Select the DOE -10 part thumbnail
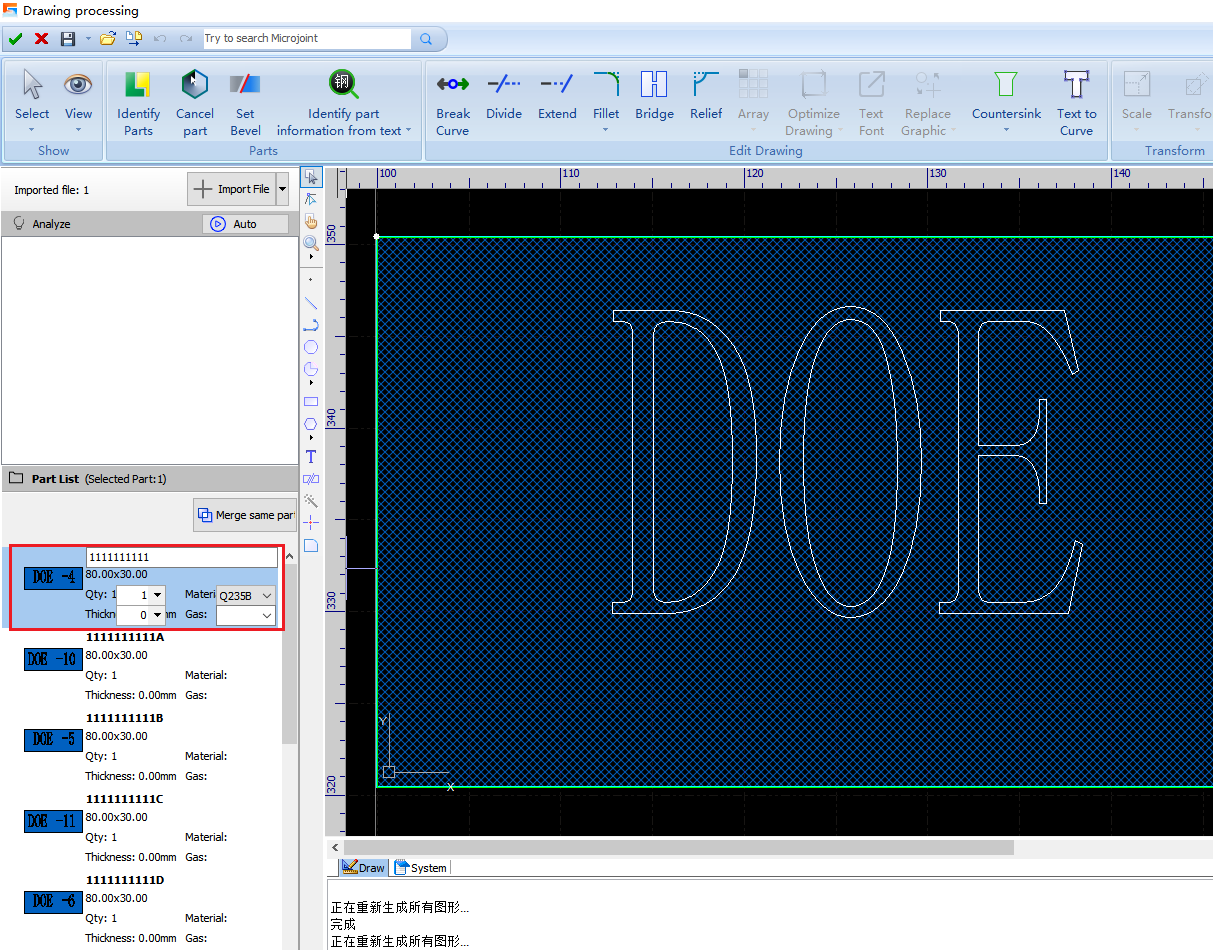 click(x=53, y=659)
